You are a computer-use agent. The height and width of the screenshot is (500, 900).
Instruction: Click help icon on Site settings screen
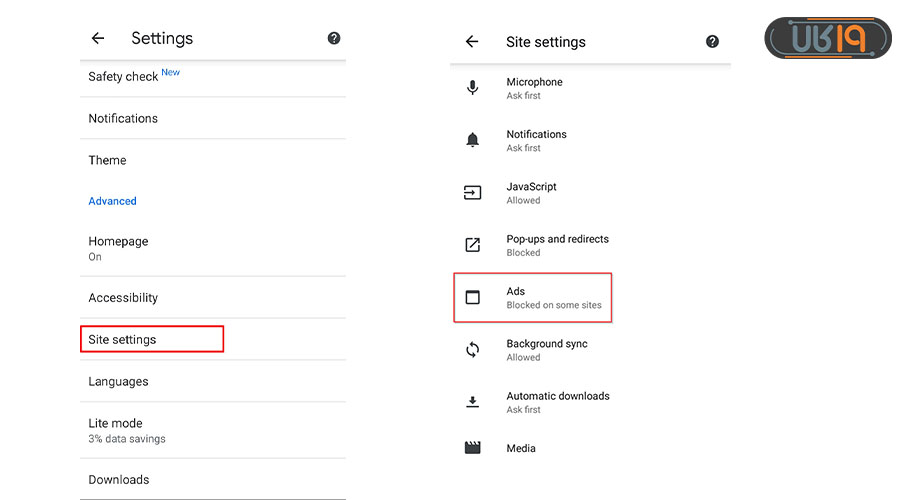click(x=712, y=42)
